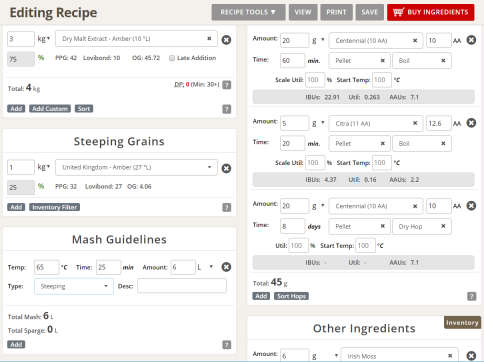Click the Time field showing 8 days
Viewport: 484px width, 362px height.
292,226
